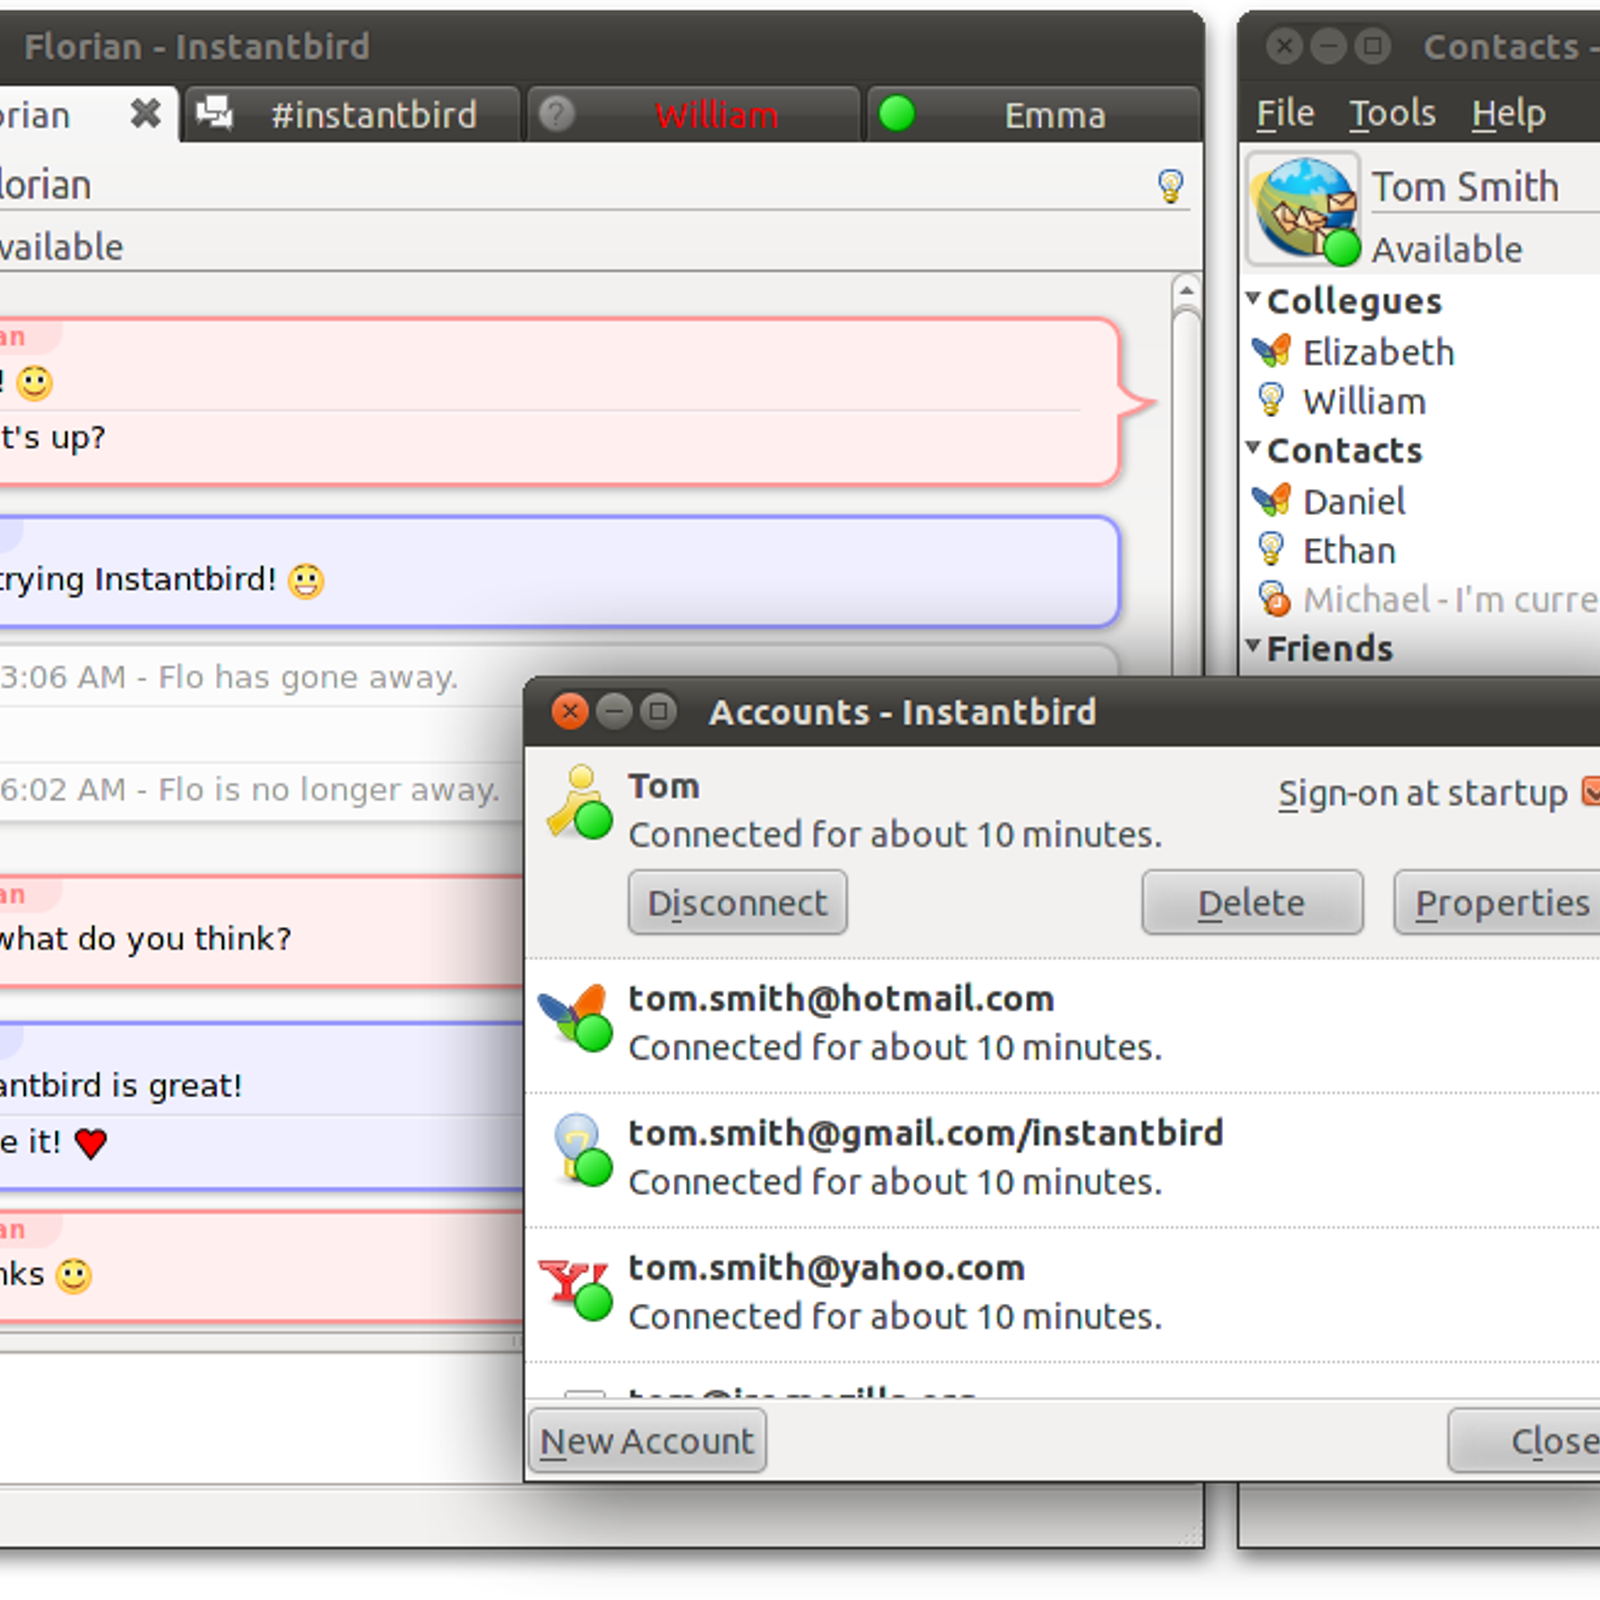Screen dimensions: 1600x1600
Task: Select William in the contact list
Action: coord(1422,400)
